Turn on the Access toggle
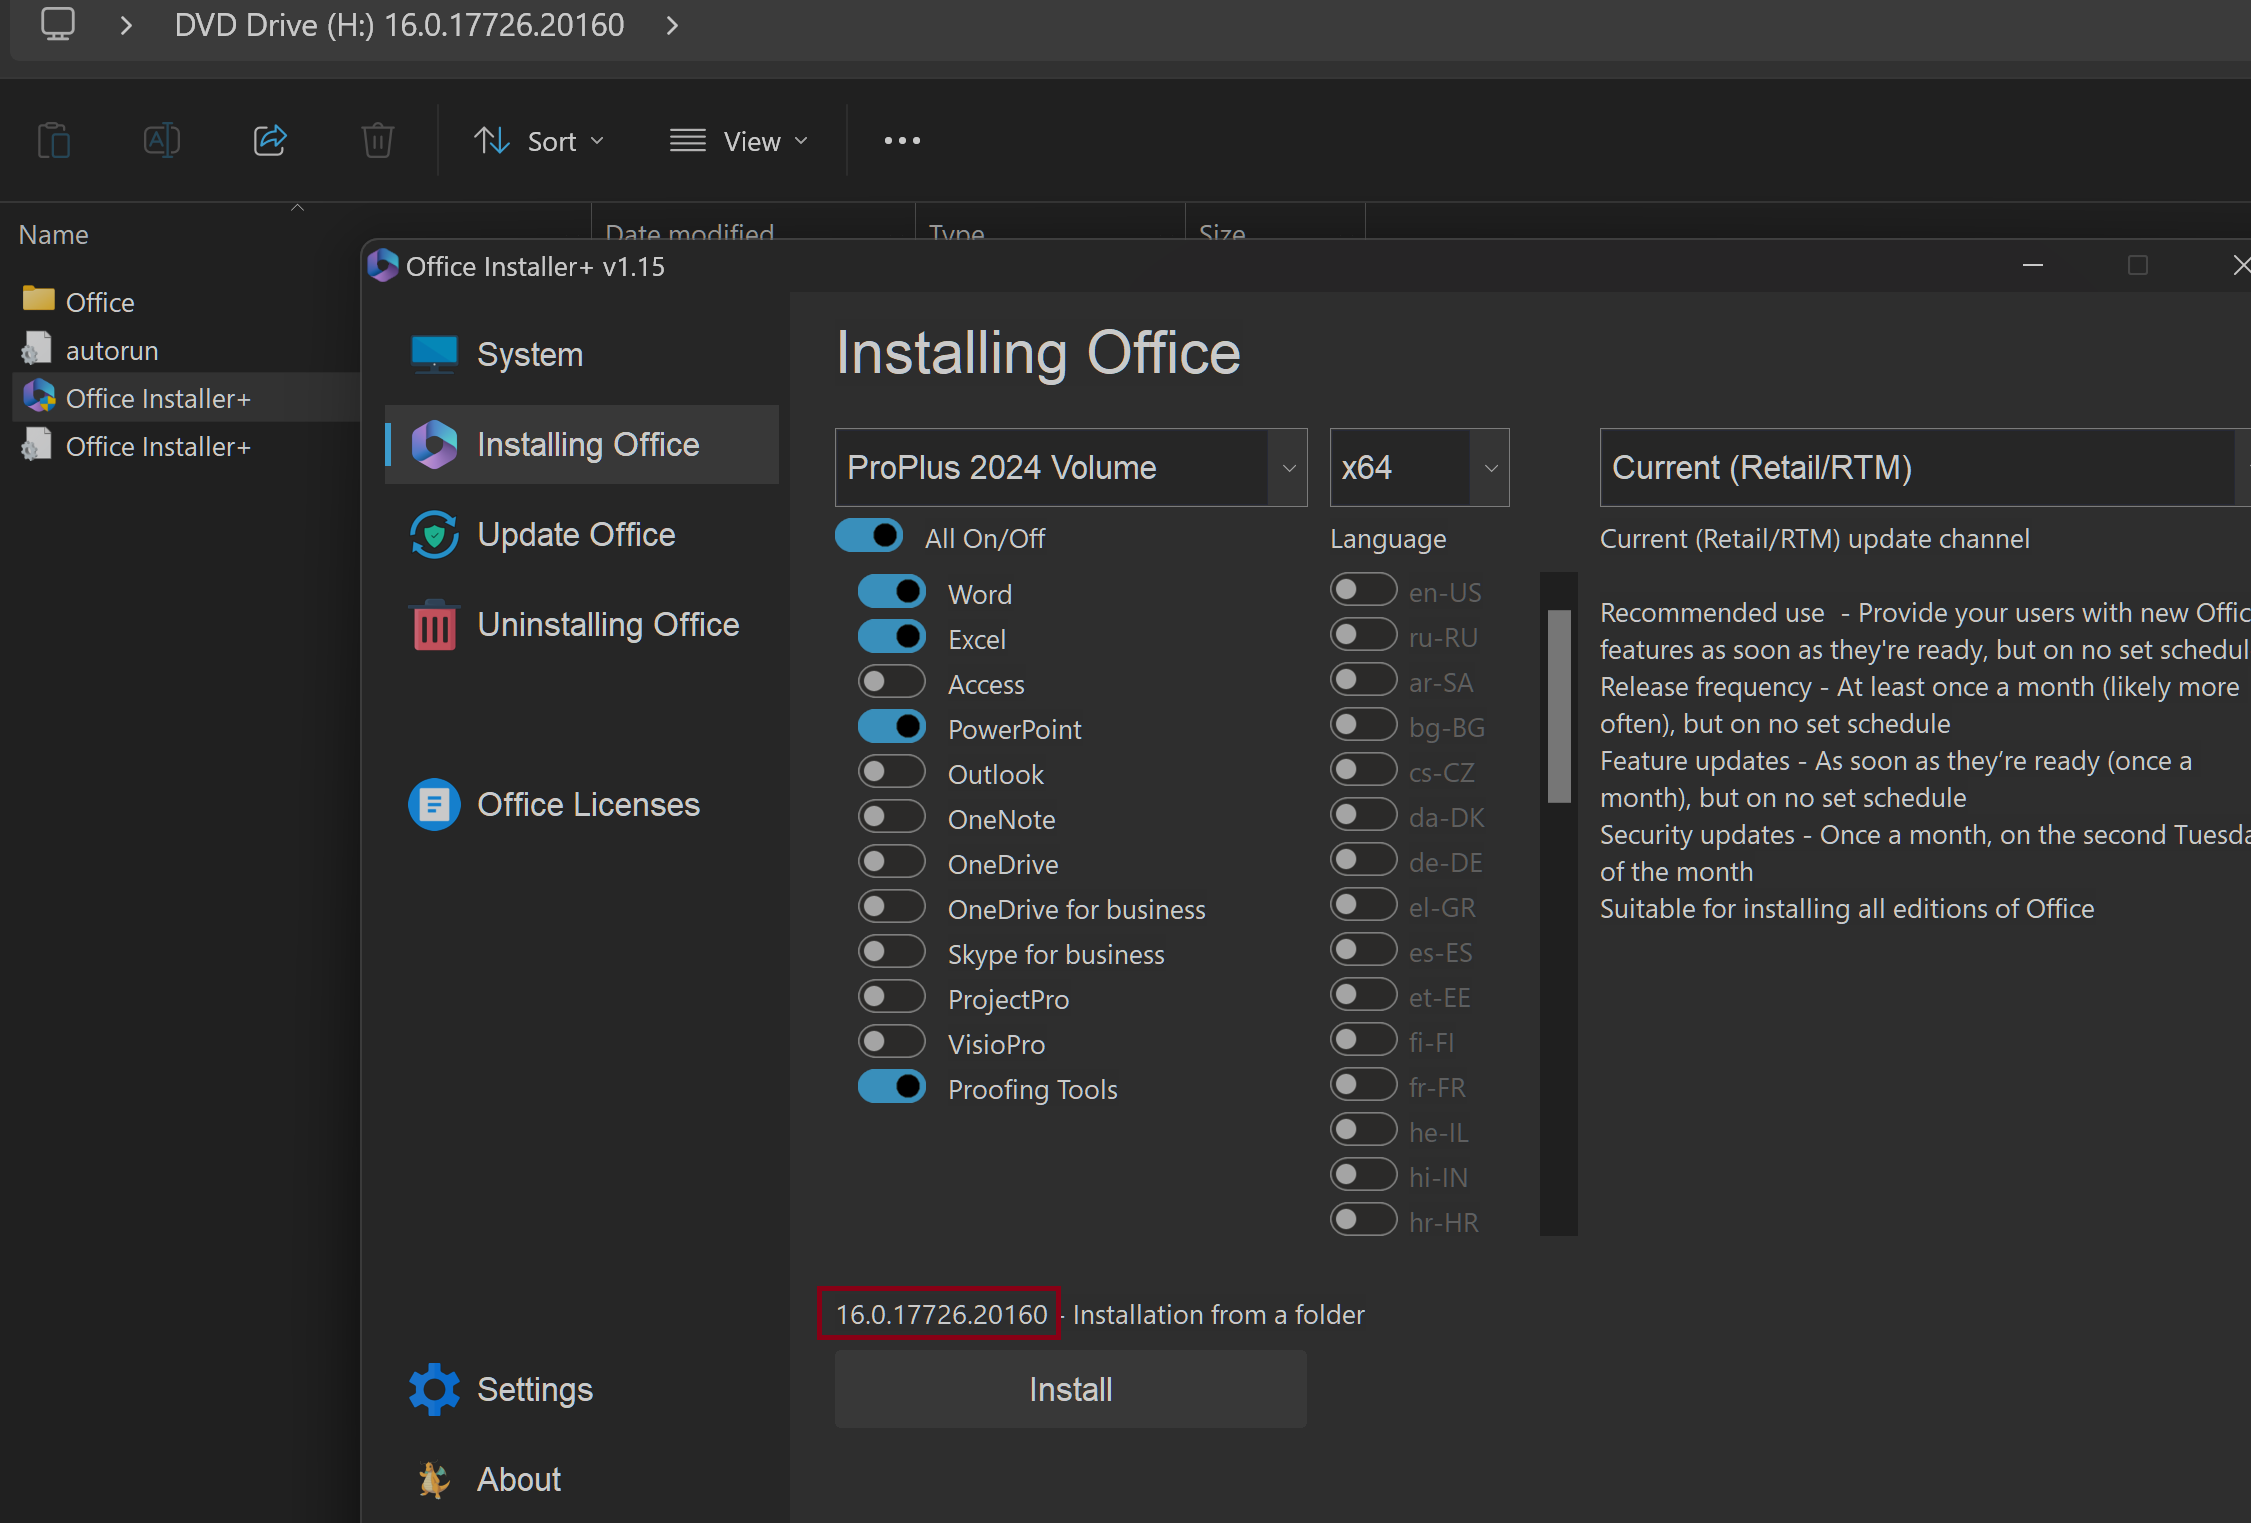Screen dimensions: 2251x1523 pyautogui.click(x=891, y=682)
